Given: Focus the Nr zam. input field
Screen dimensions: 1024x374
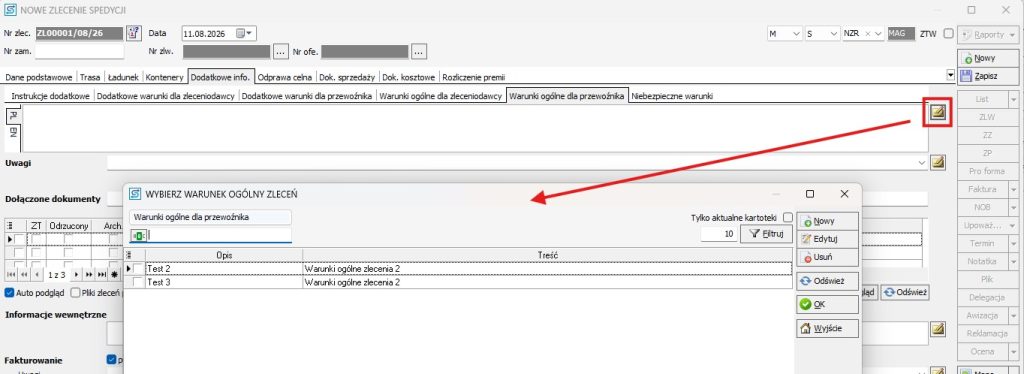Looking at the screenshot, I should [79, 51].
